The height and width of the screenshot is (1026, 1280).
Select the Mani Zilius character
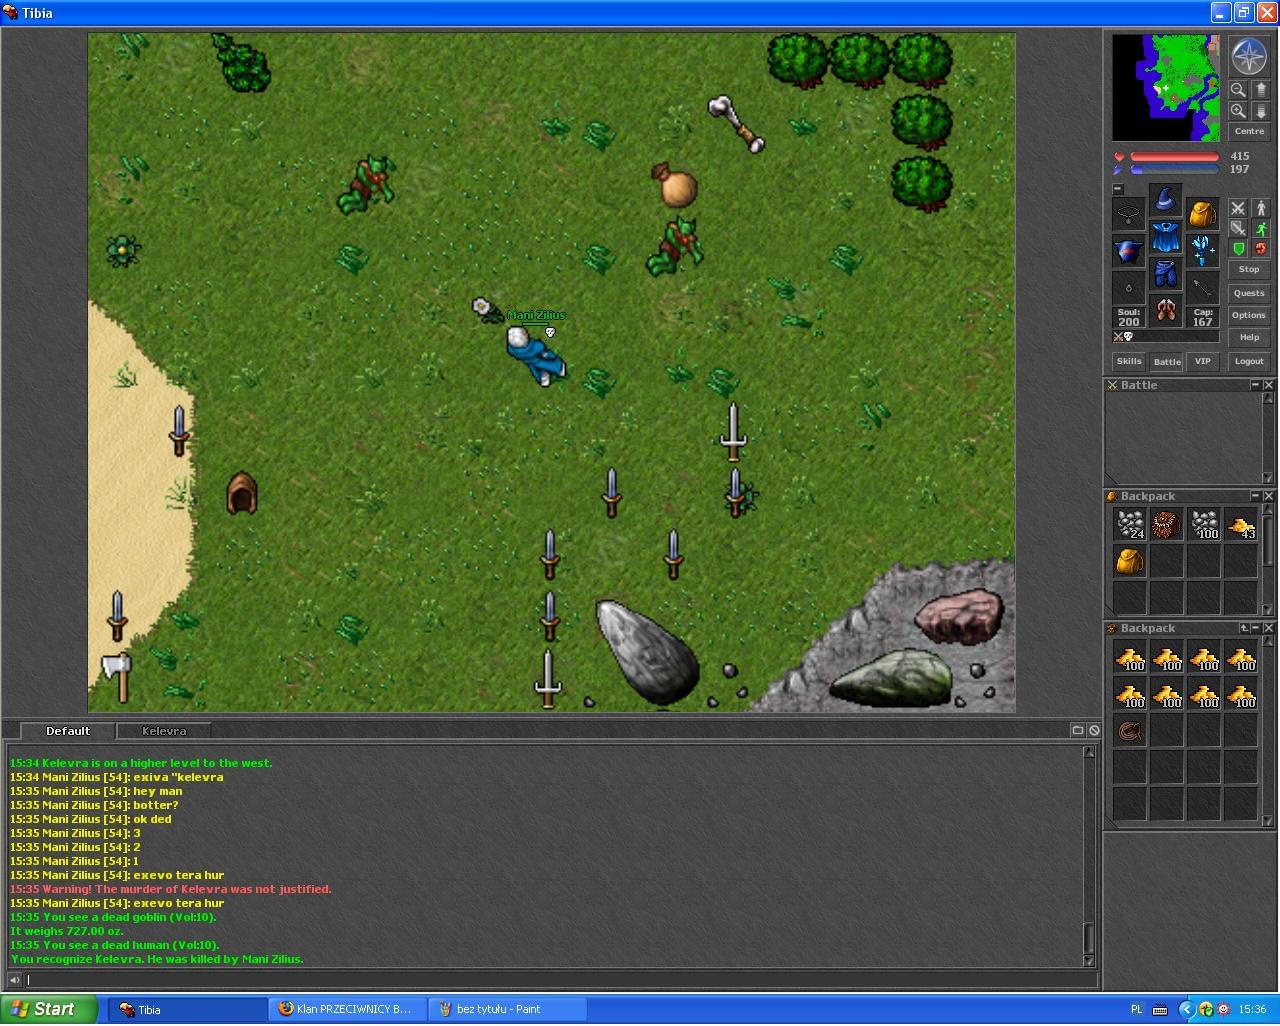coord(536,355)
